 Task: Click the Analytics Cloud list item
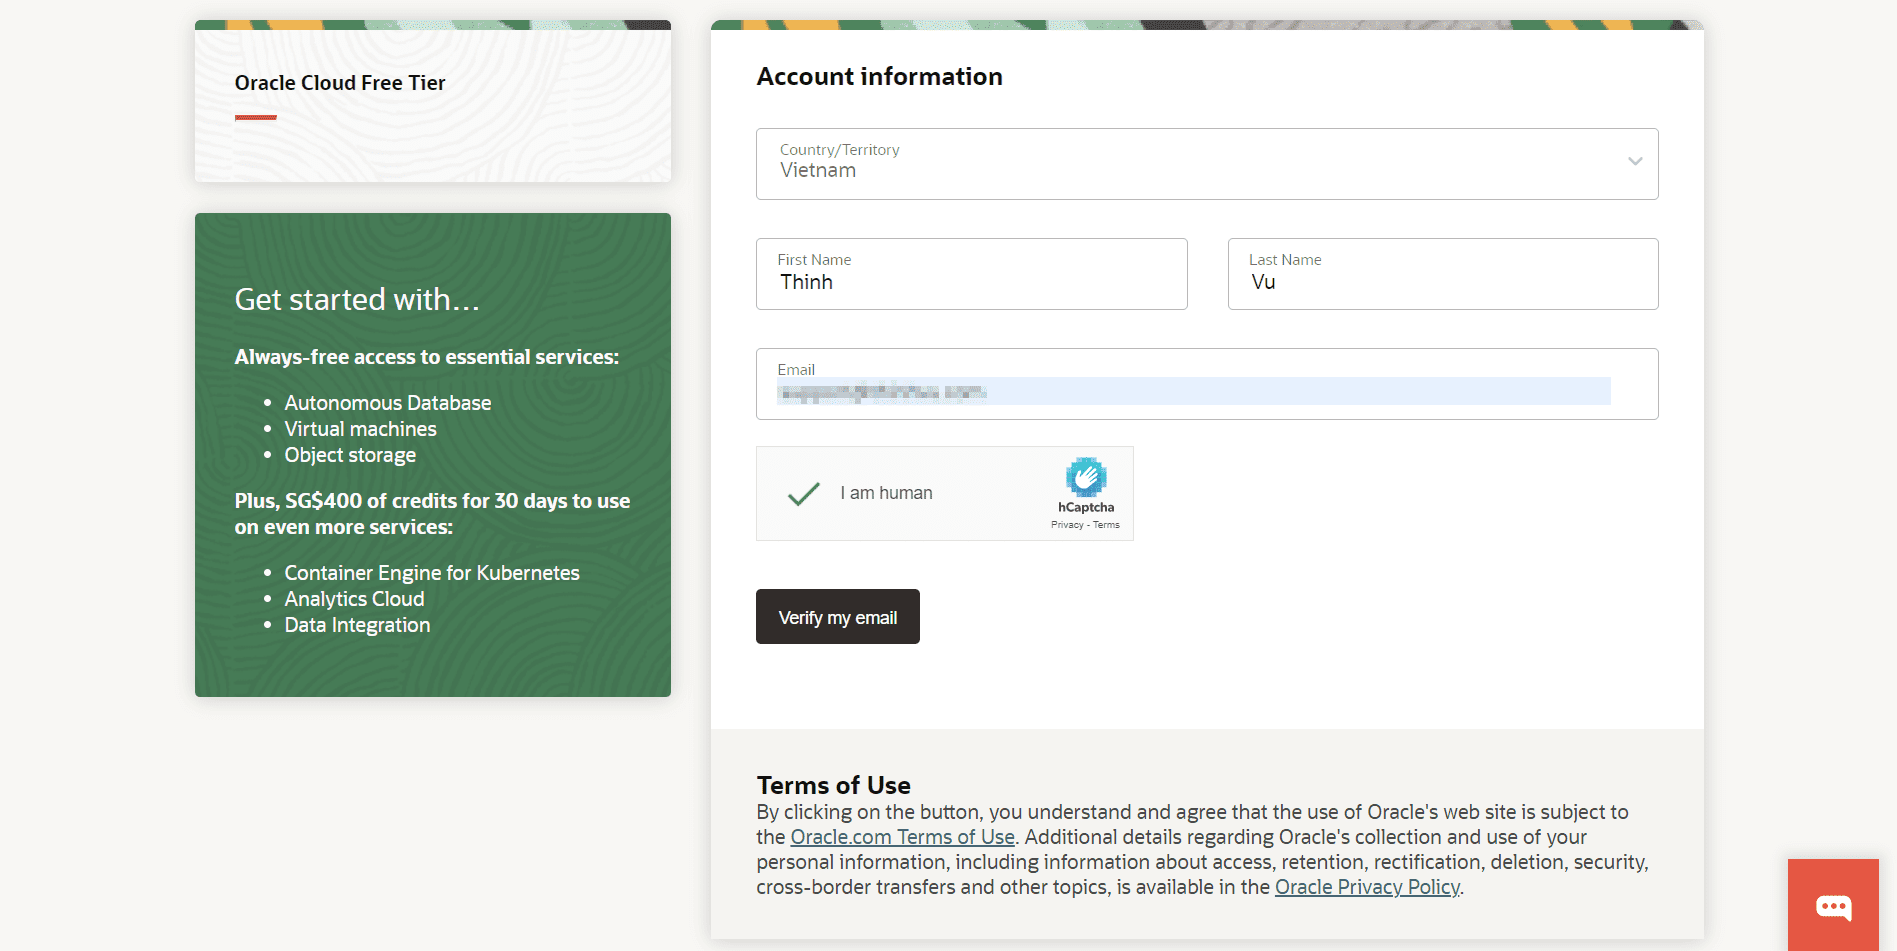[354, 599]
